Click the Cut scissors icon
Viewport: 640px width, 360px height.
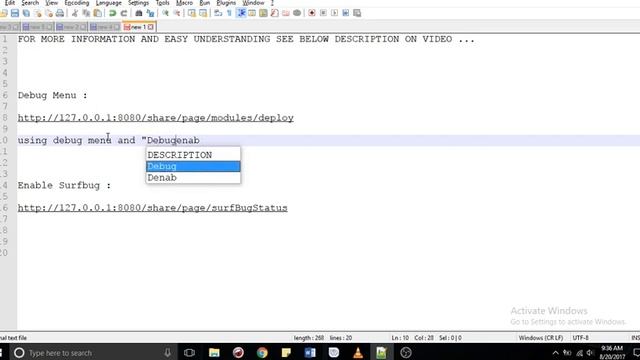pos(75,13)
